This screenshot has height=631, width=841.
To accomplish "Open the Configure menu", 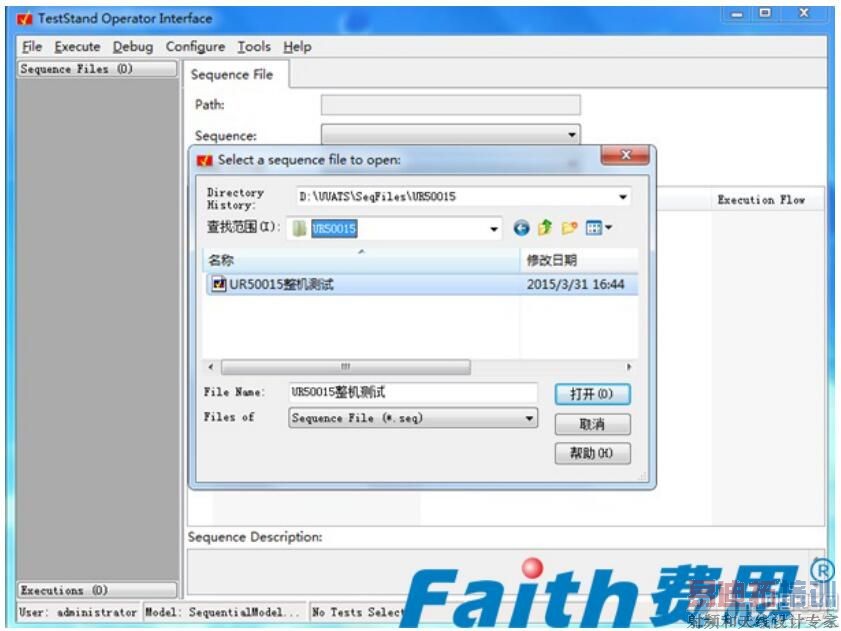I will point(195,47).
